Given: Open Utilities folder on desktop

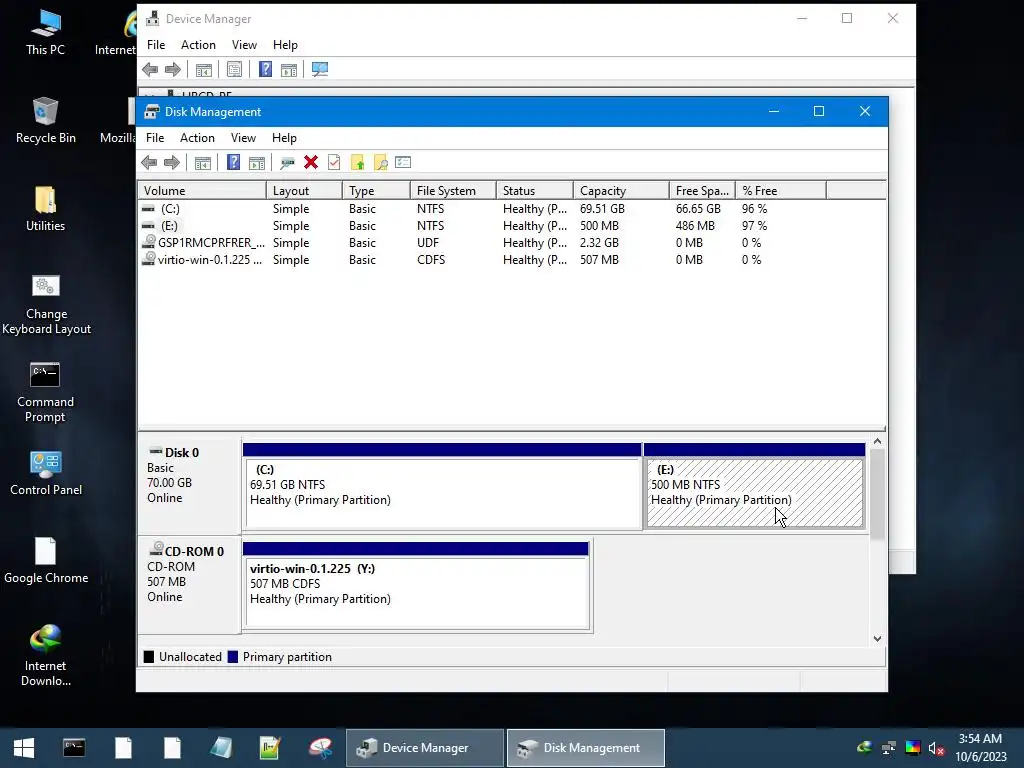Looking at the screenshot, I should pos(46,208).
